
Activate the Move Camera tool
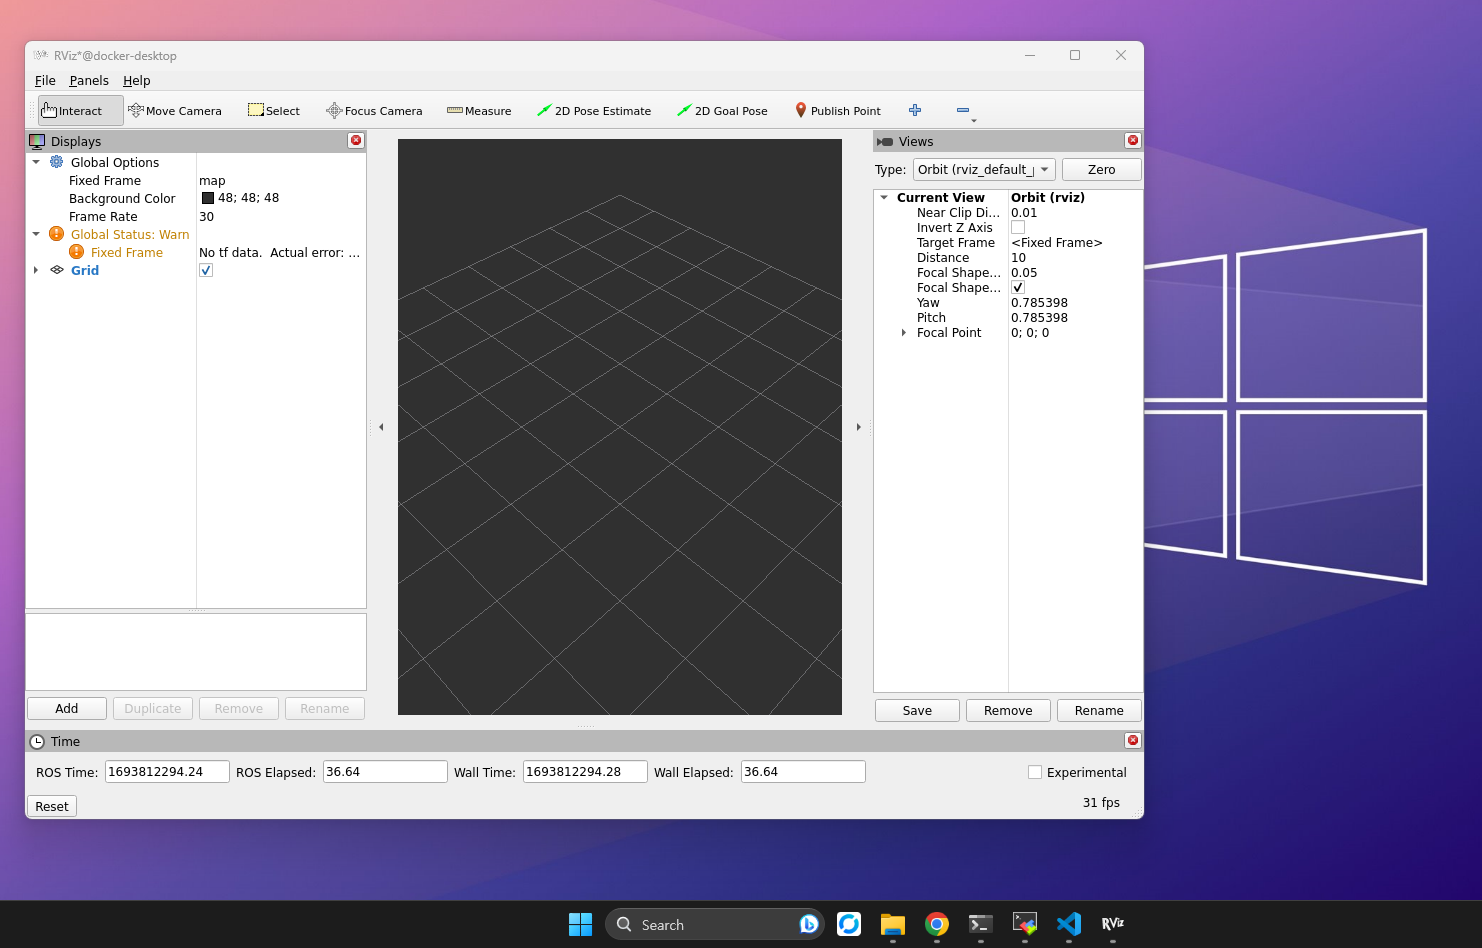click(176, 110)
